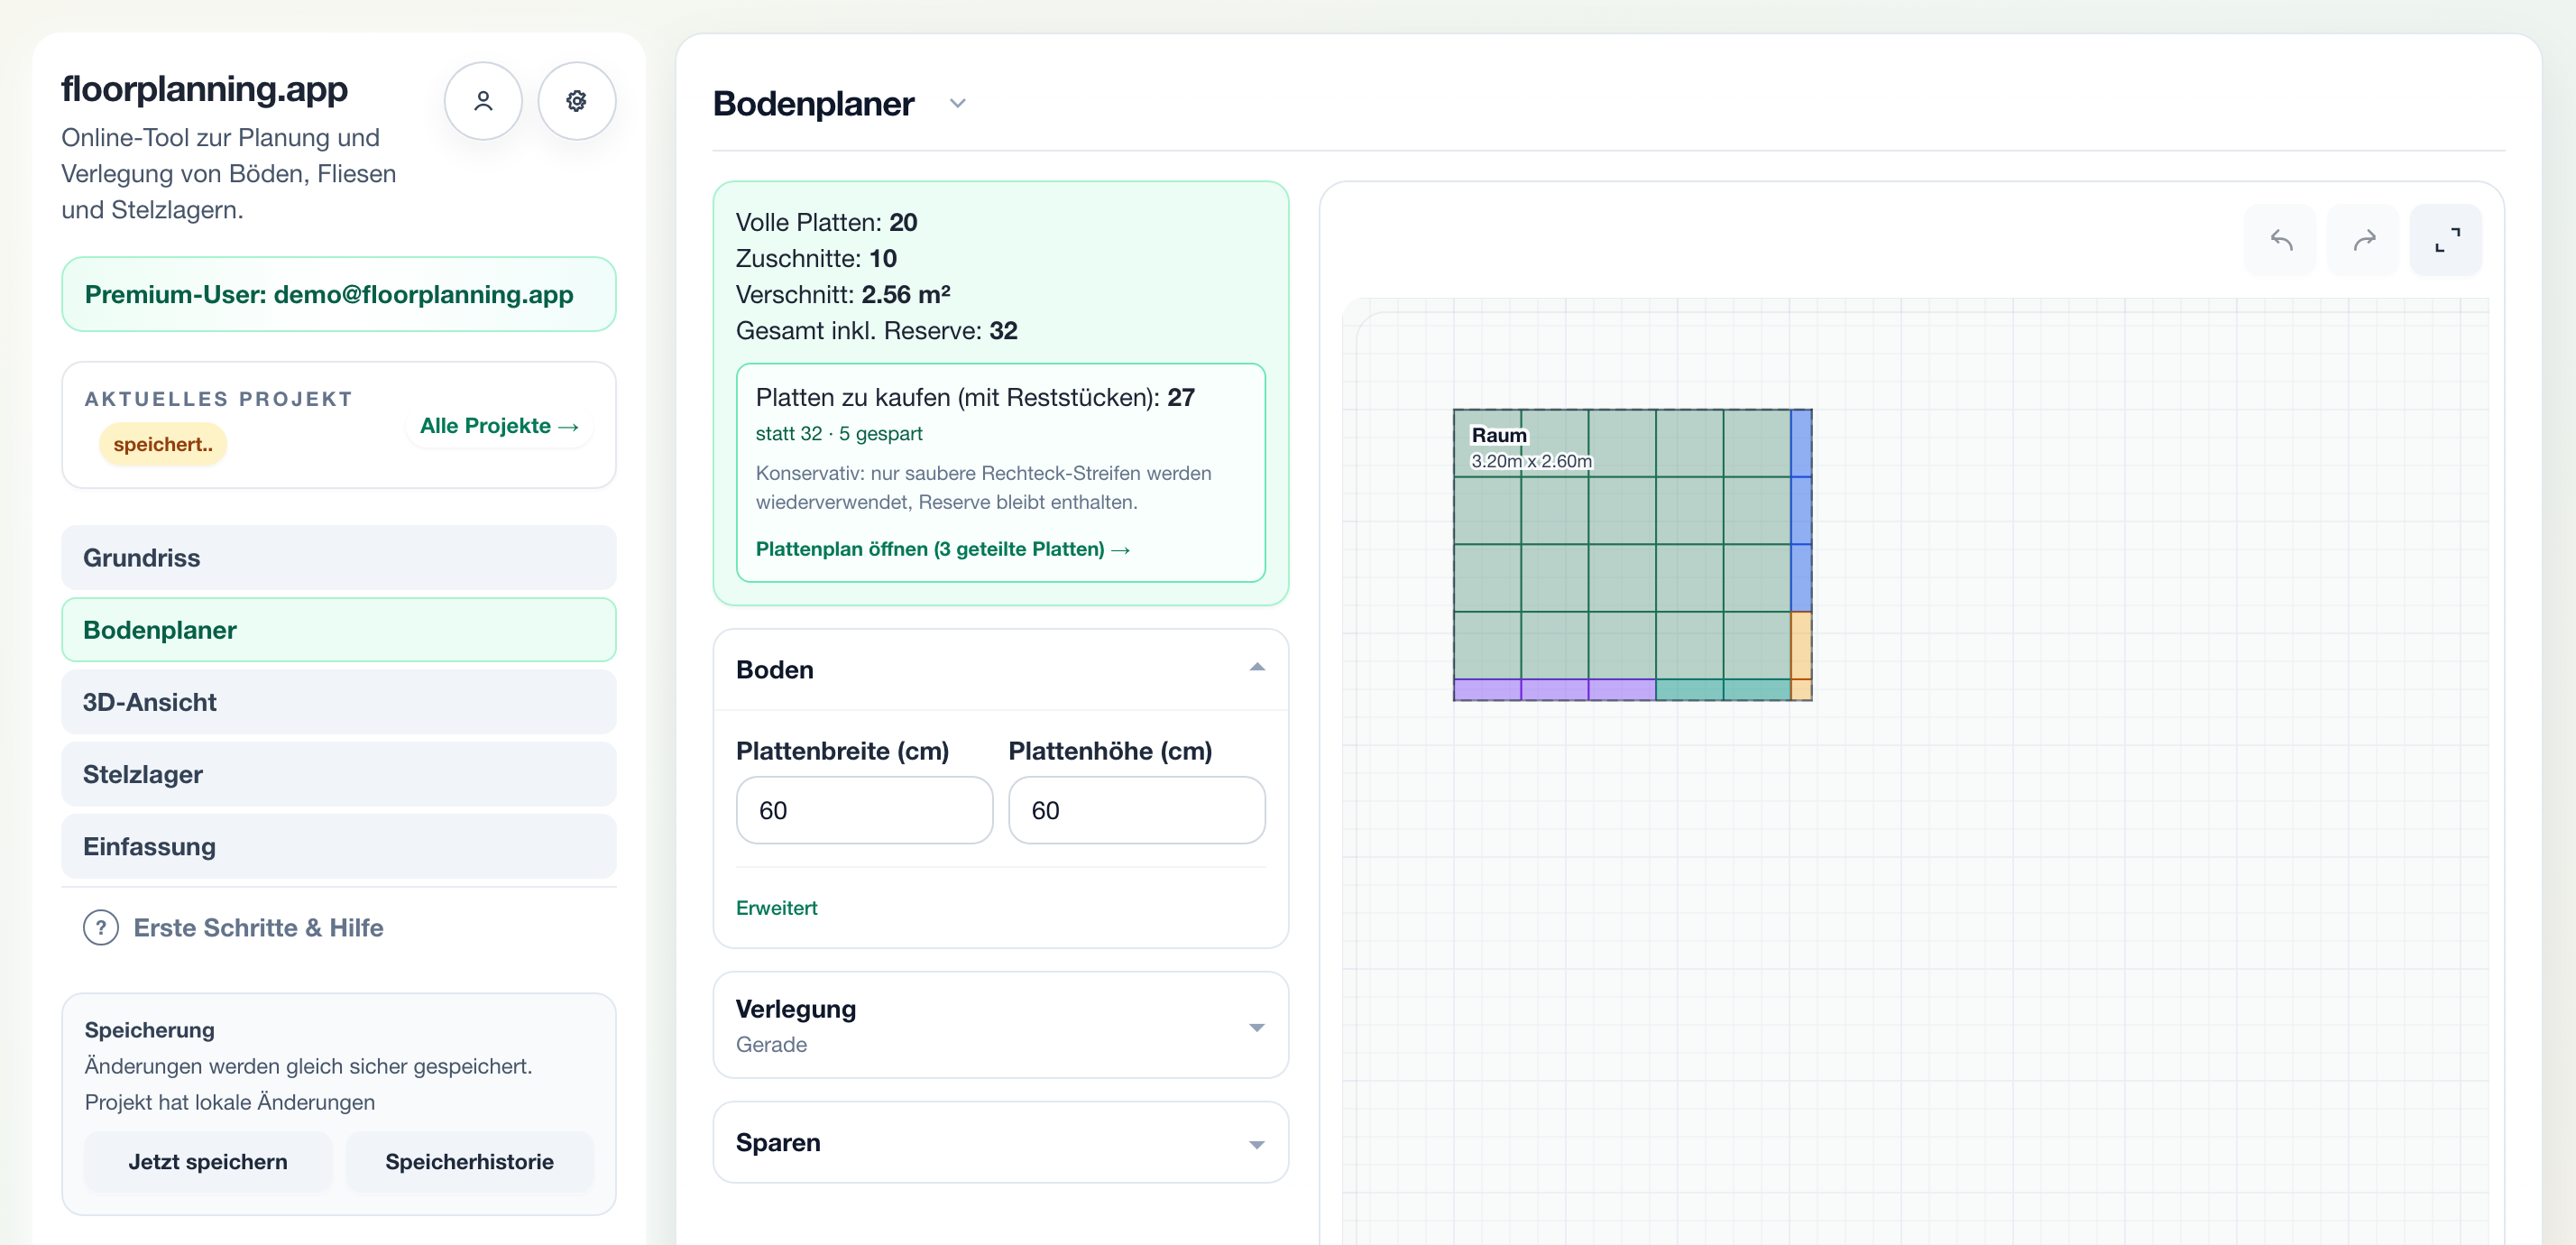This screenshot has height=1245, width=2576.
Task: Open the settings gear icon
Action: click(576, 101)
